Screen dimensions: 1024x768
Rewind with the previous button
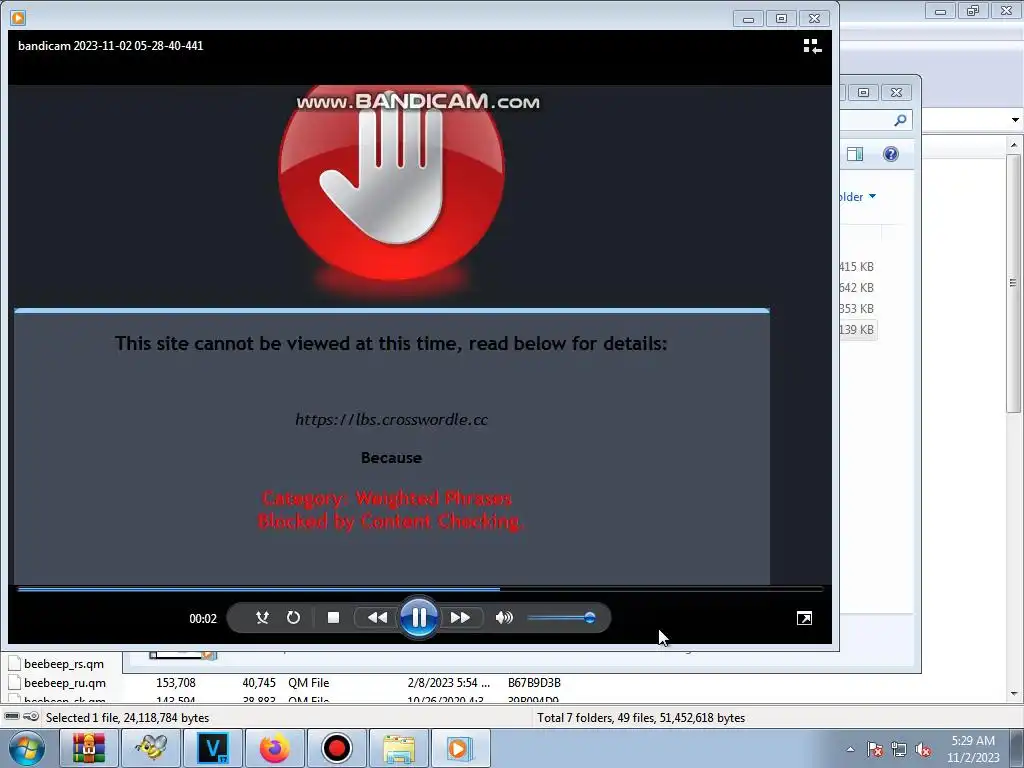pos(377,617)
